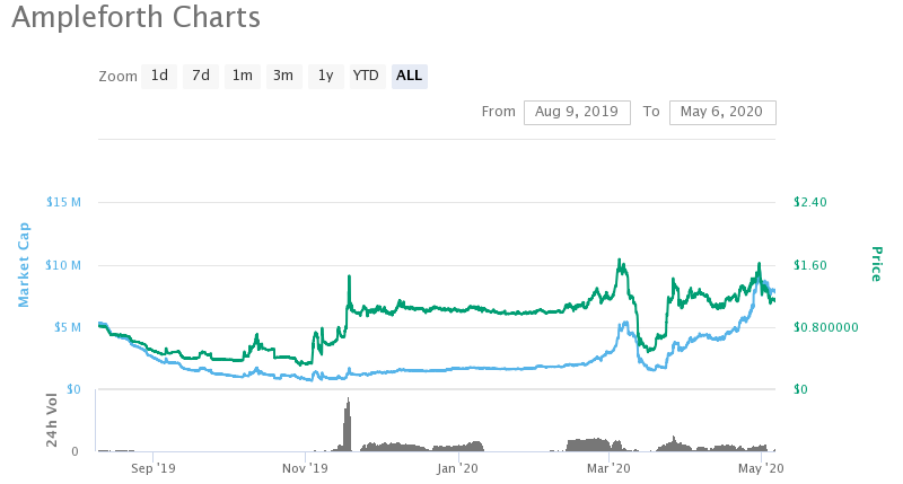
Task: Select the 1m zoom button
Action: point(242,76)
